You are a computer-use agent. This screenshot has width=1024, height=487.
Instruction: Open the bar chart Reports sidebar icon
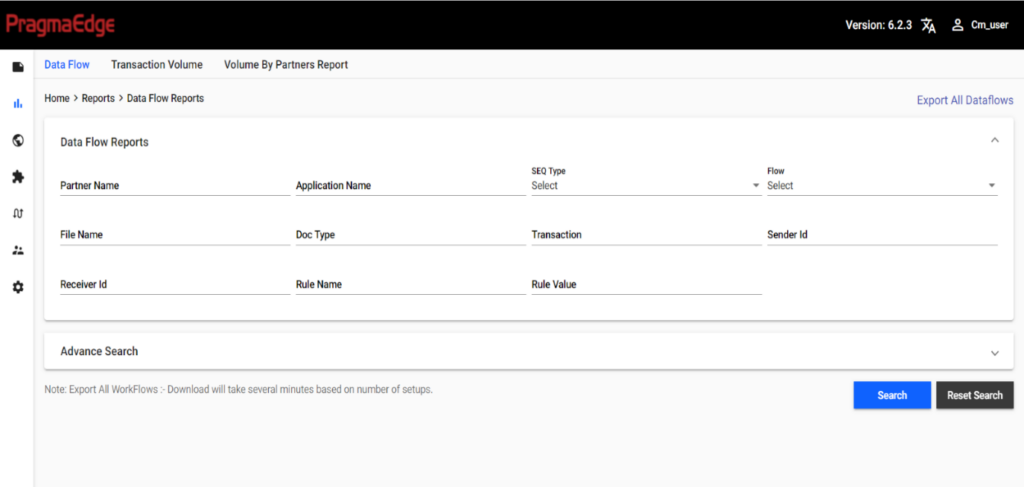[18, 103]
